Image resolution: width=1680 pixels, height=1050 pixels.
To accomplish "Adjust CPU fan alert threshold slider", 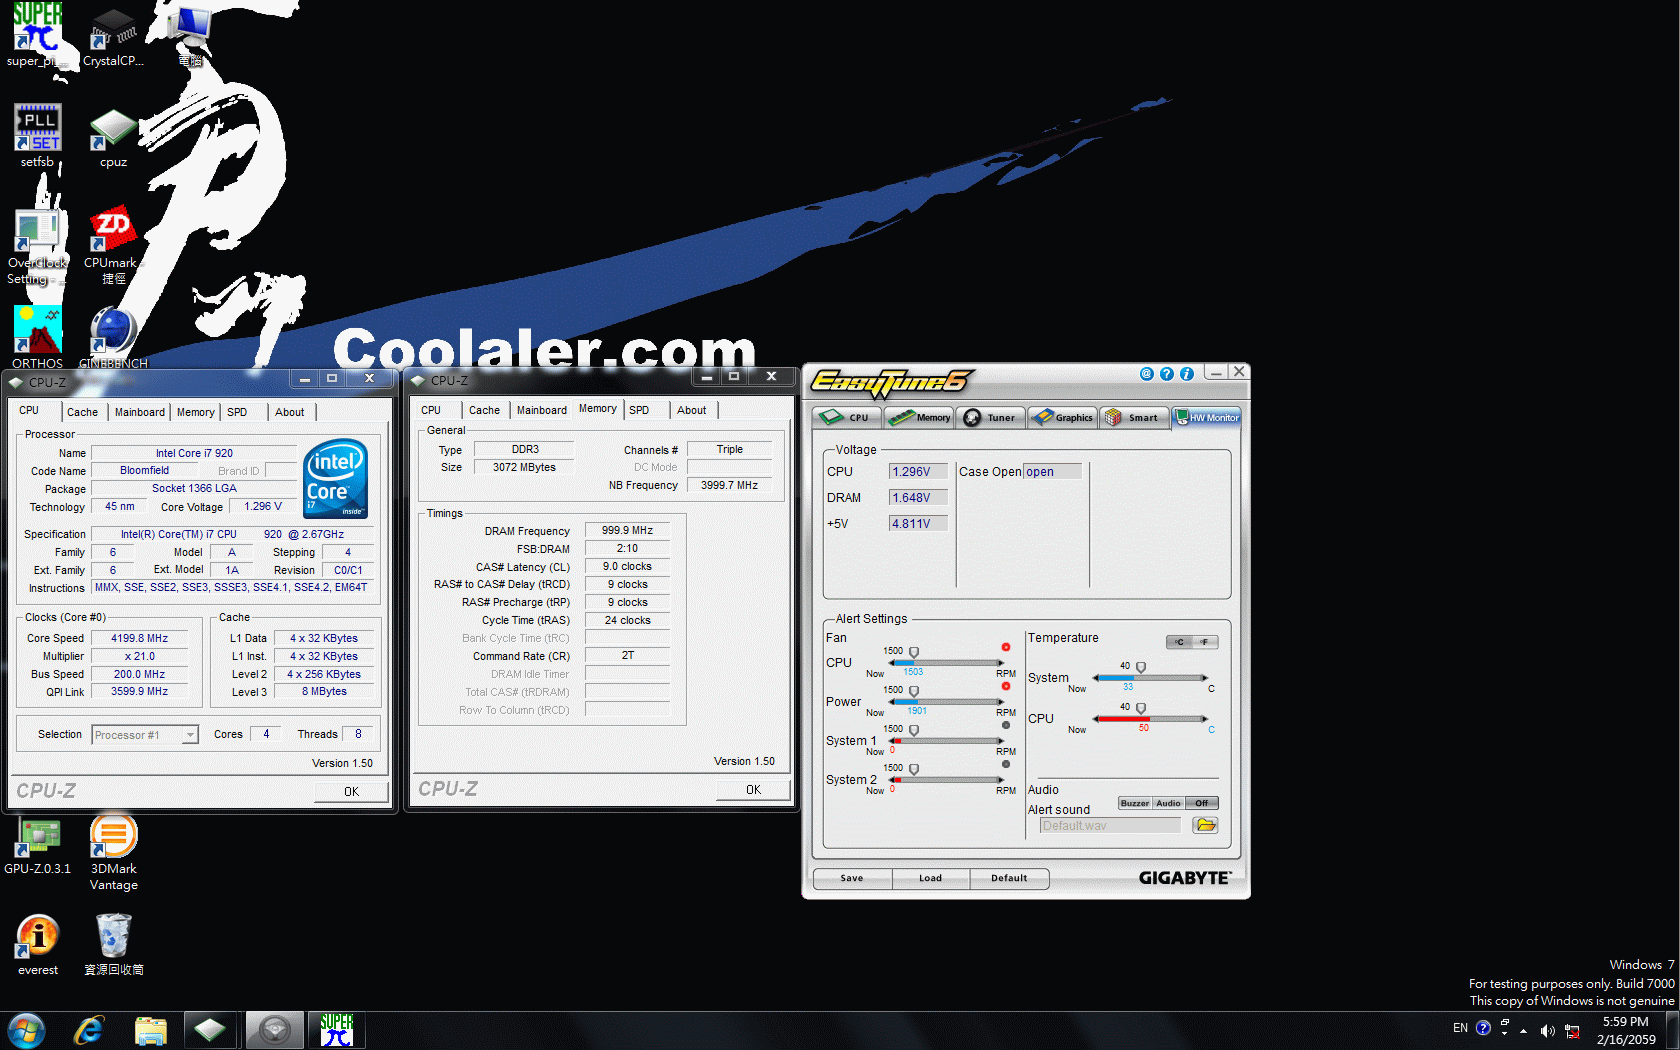I will point(913,653).
